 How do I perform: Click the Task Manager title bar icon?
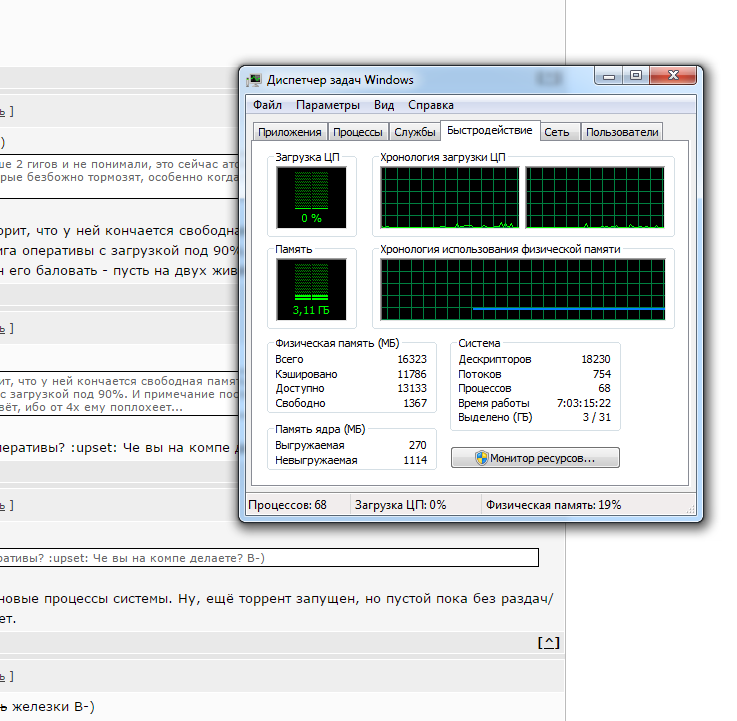255,80
